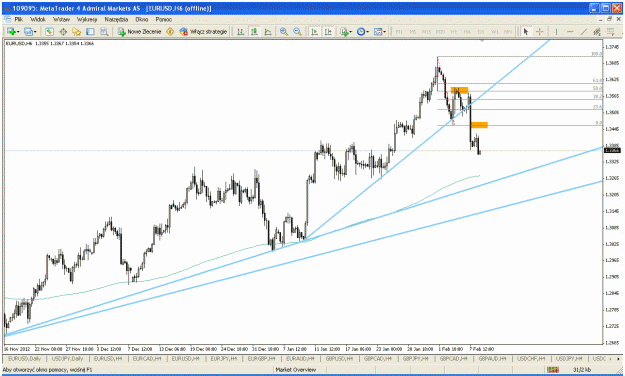Select the D1 timeframe button
This screenshot has width=625, height=376.
481,31
